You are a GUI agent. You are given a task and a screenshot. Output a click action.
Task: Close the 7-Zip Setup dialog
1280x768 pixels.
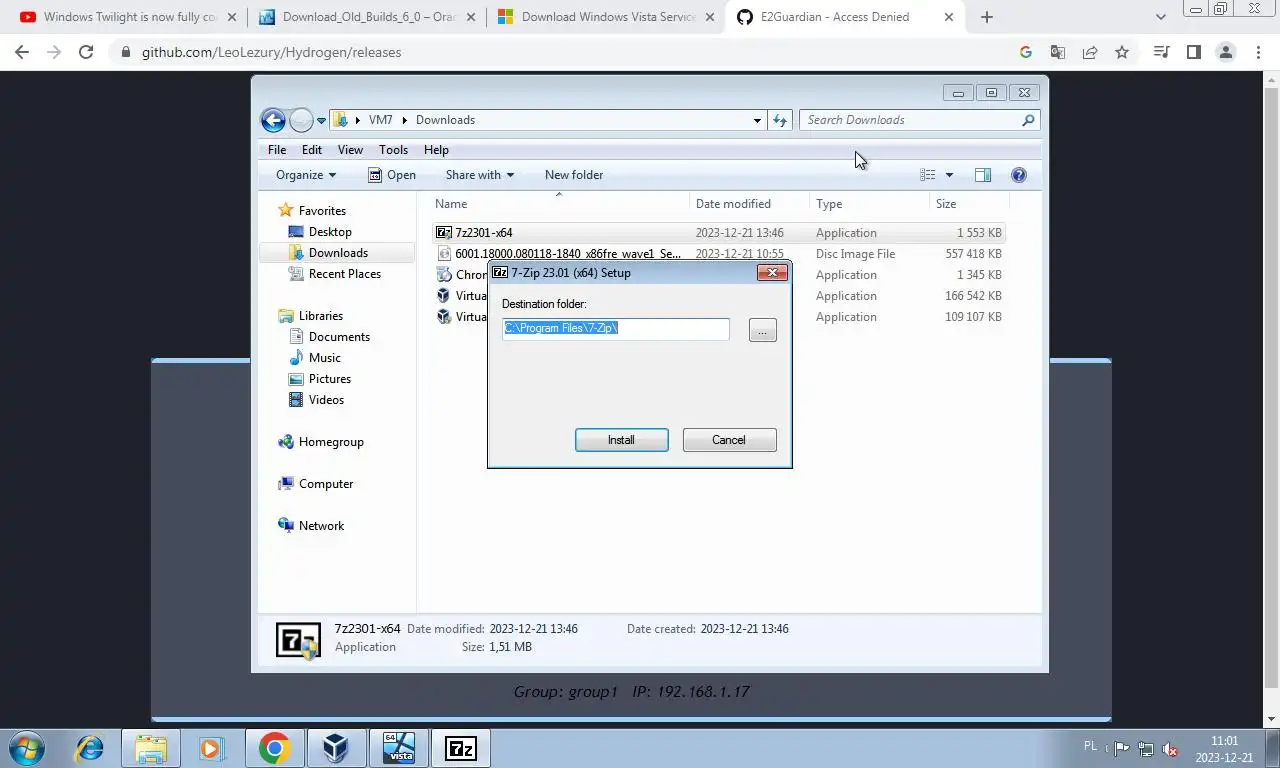click(x=772, y=272)
